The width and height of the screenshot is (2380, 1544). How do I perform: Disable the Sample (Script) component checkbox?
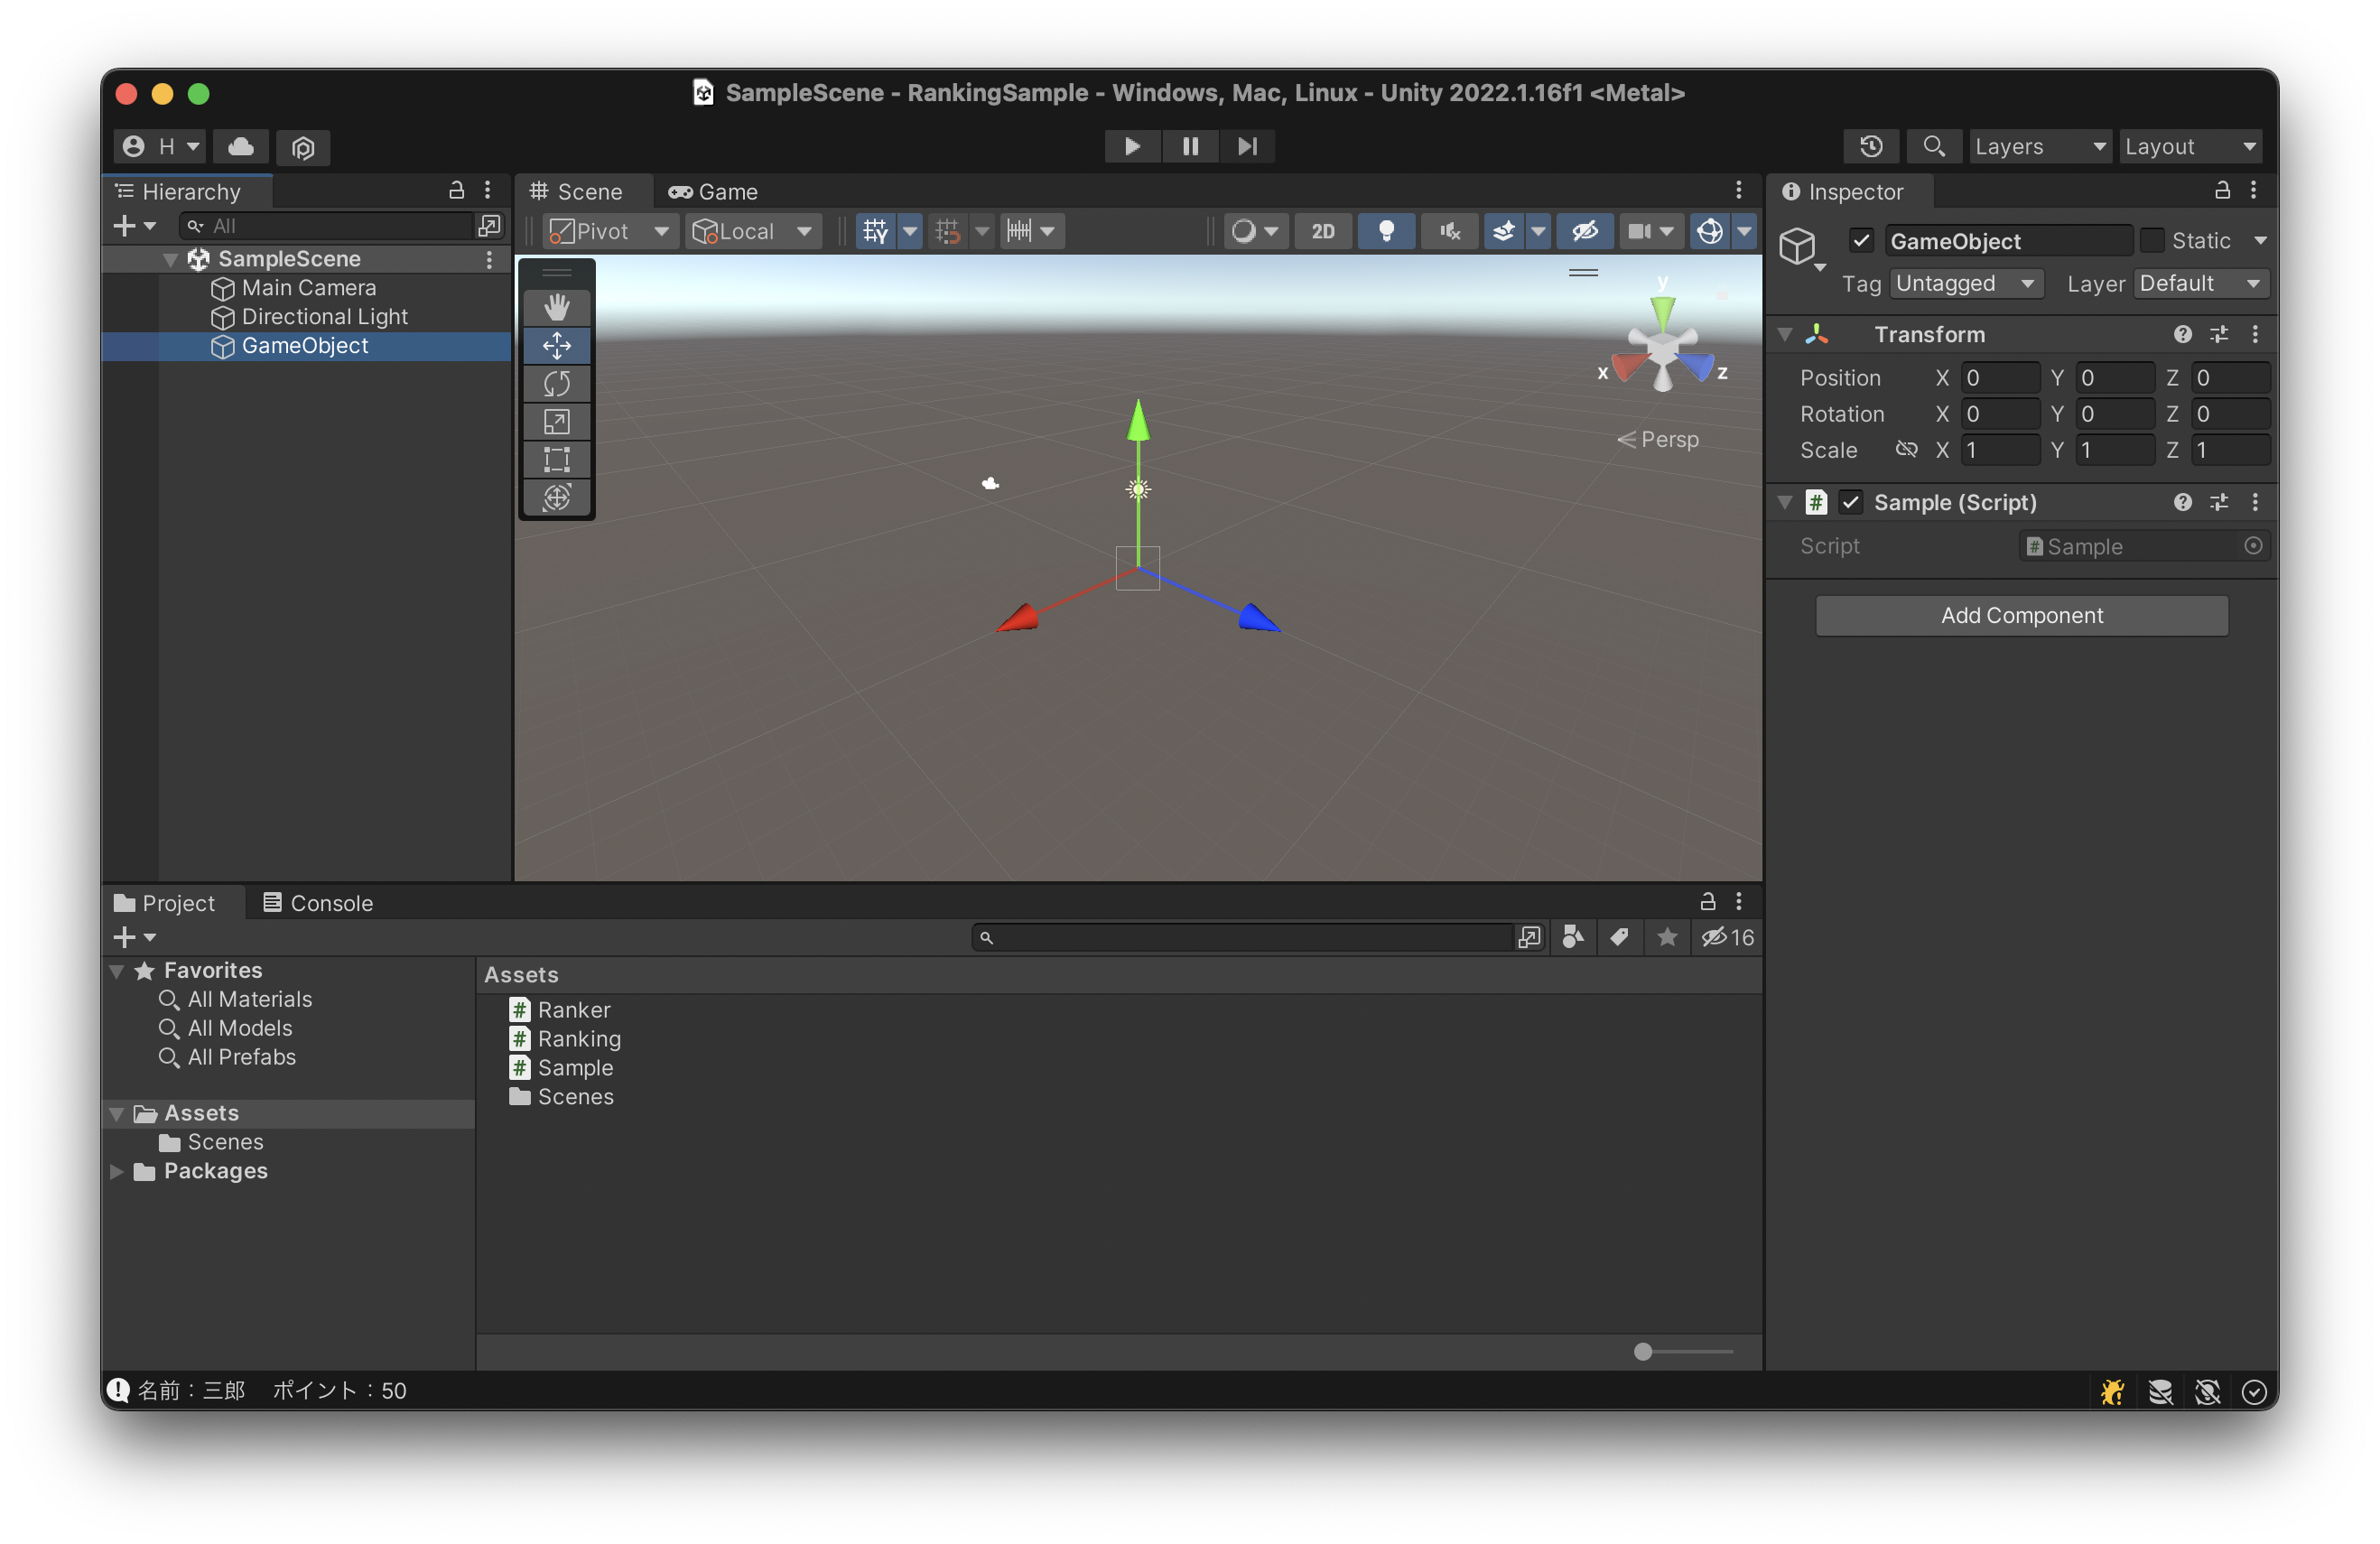(x=1851, y=502)
